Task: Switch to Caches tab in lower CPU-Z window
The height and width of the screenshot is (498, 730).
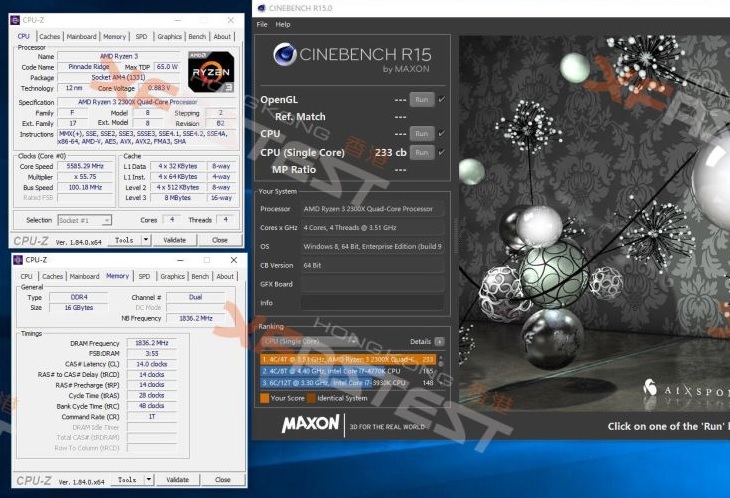Action: (52, 276)
